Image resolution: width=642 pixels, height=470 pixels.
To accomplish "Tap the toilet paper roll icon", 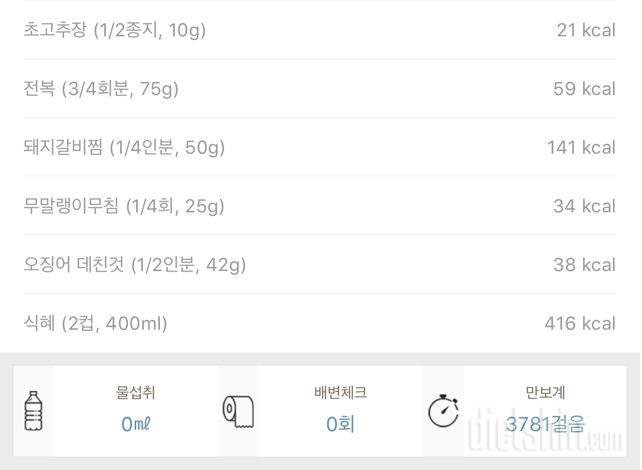I will pos(237,411).
